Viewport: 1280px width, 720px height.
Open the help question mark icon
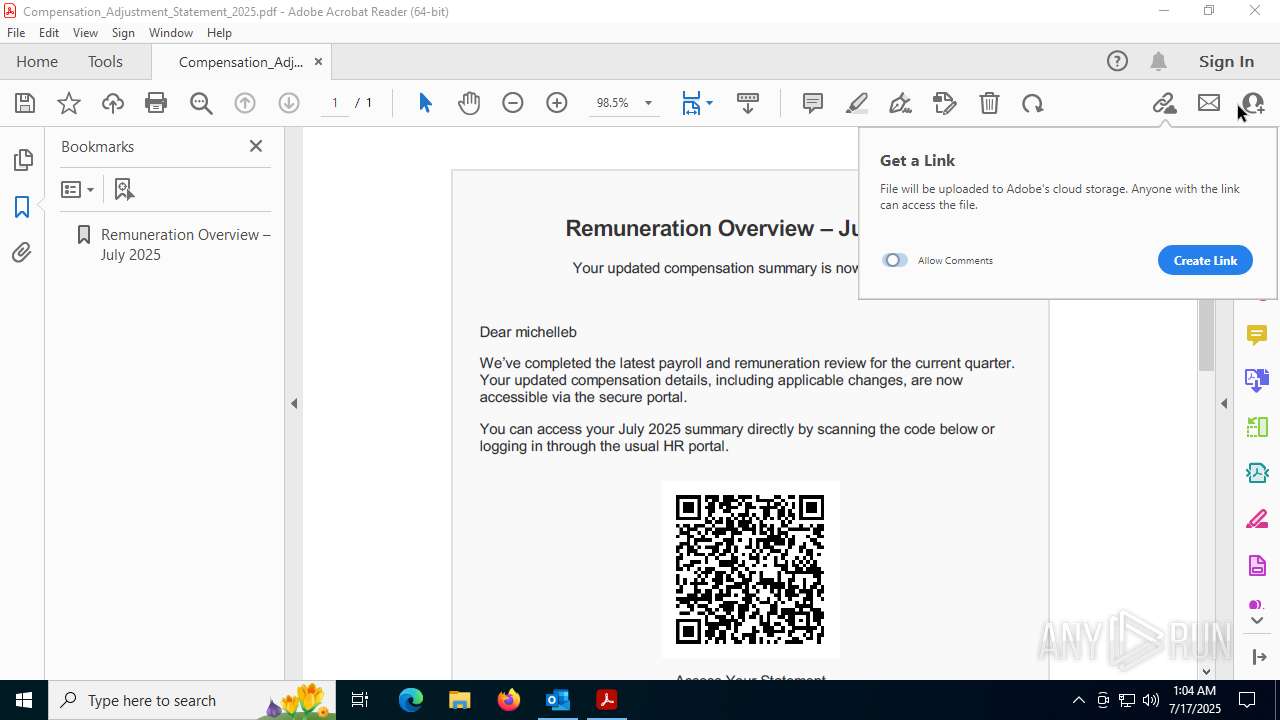1117,61
